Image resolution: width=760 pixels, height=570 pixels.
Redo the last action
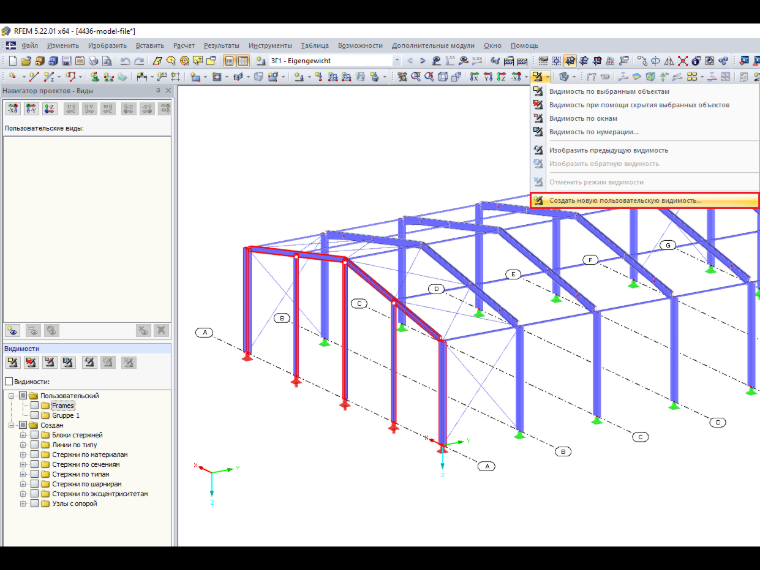[139, 61]
